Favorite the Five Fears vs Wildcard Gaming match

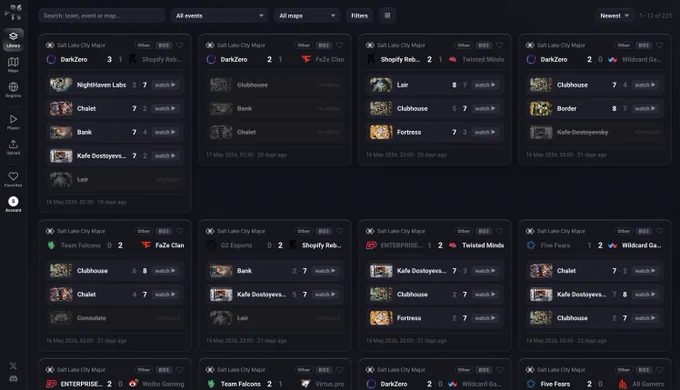pyautogui.click(x=660, y=231)
